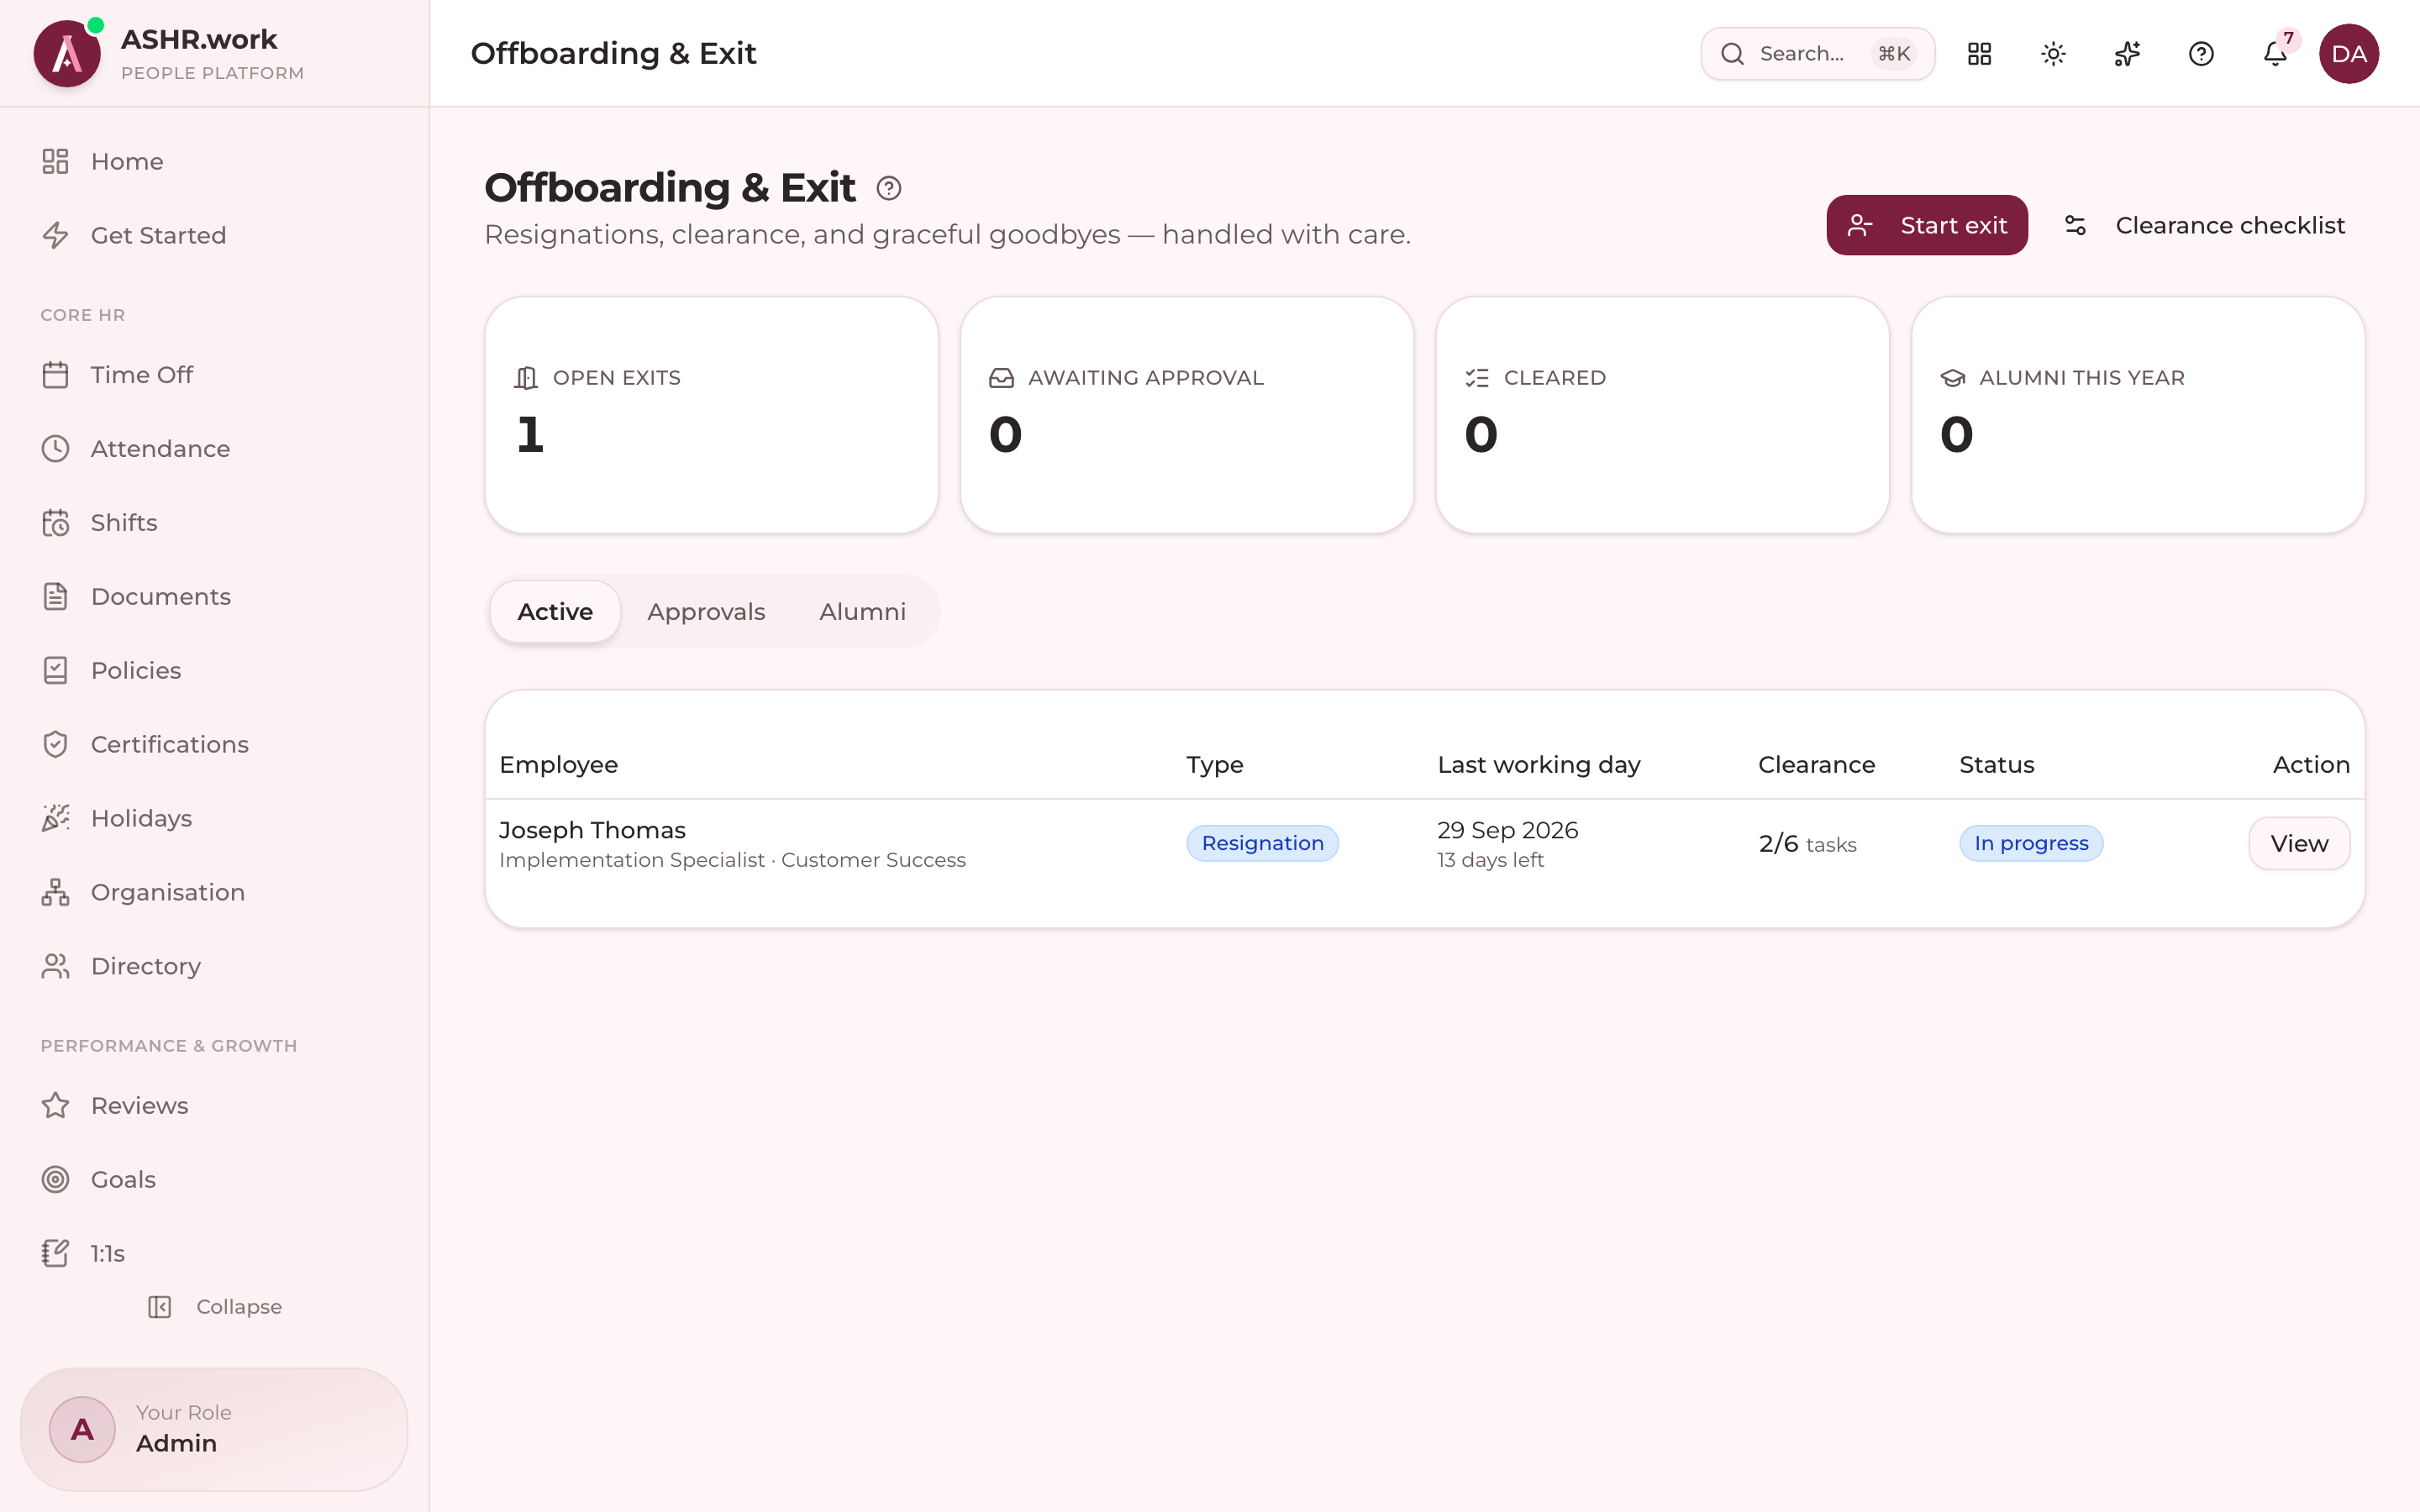Open Attendance from the sidebar
Viewport: 2420px width, 1512px height.
[x=214, y=449]
